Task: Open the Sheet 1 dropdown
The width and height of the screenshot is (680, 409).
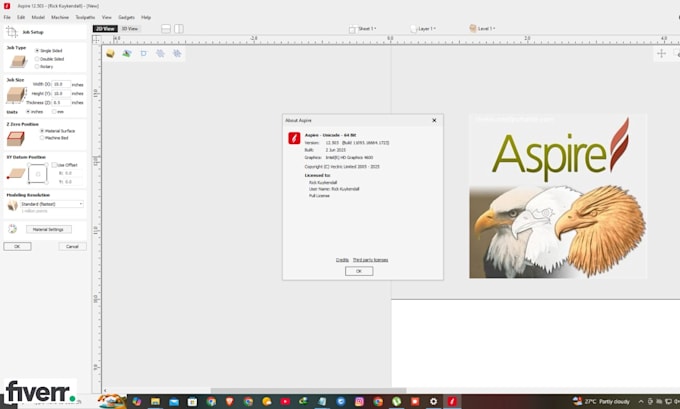Action: 363,29
